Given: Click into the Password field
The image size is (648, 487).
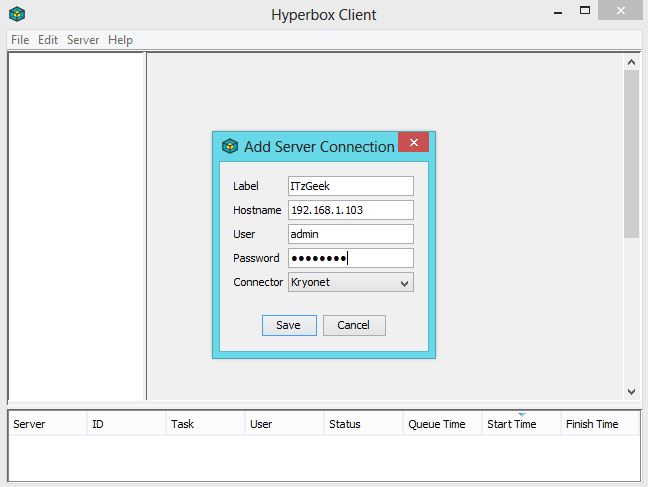Looking at the screenshot, I should tap(350, 258).
